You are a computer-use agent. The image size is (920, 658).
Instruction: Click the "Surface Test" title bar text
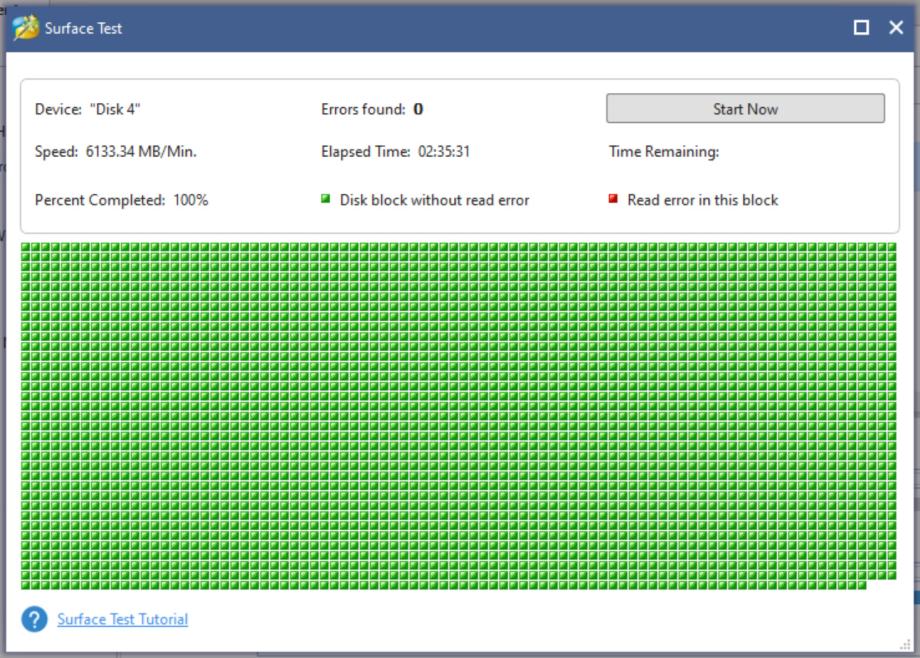(x=83, y=28)
